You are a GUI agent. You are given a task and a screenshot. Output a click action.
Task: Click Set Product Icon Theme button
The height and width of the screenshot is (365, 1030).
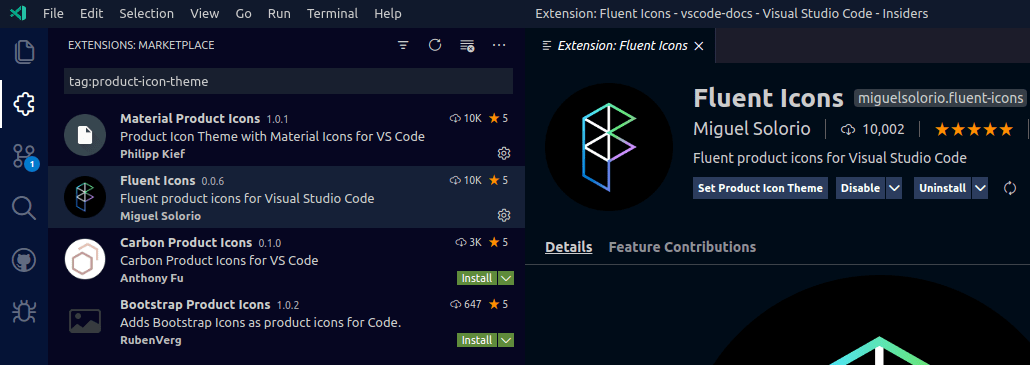point(760,188)
